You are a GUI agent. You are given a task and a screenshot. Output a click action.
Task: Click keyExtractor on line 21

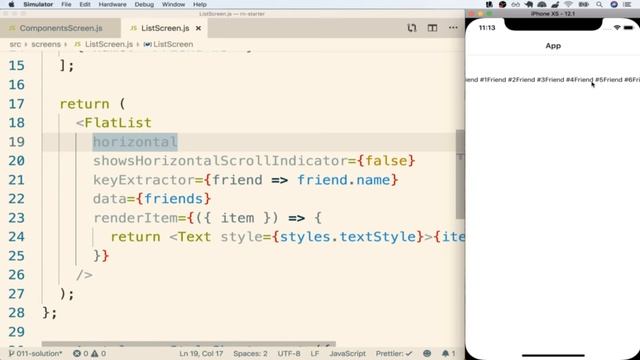(x=143, y=180)
